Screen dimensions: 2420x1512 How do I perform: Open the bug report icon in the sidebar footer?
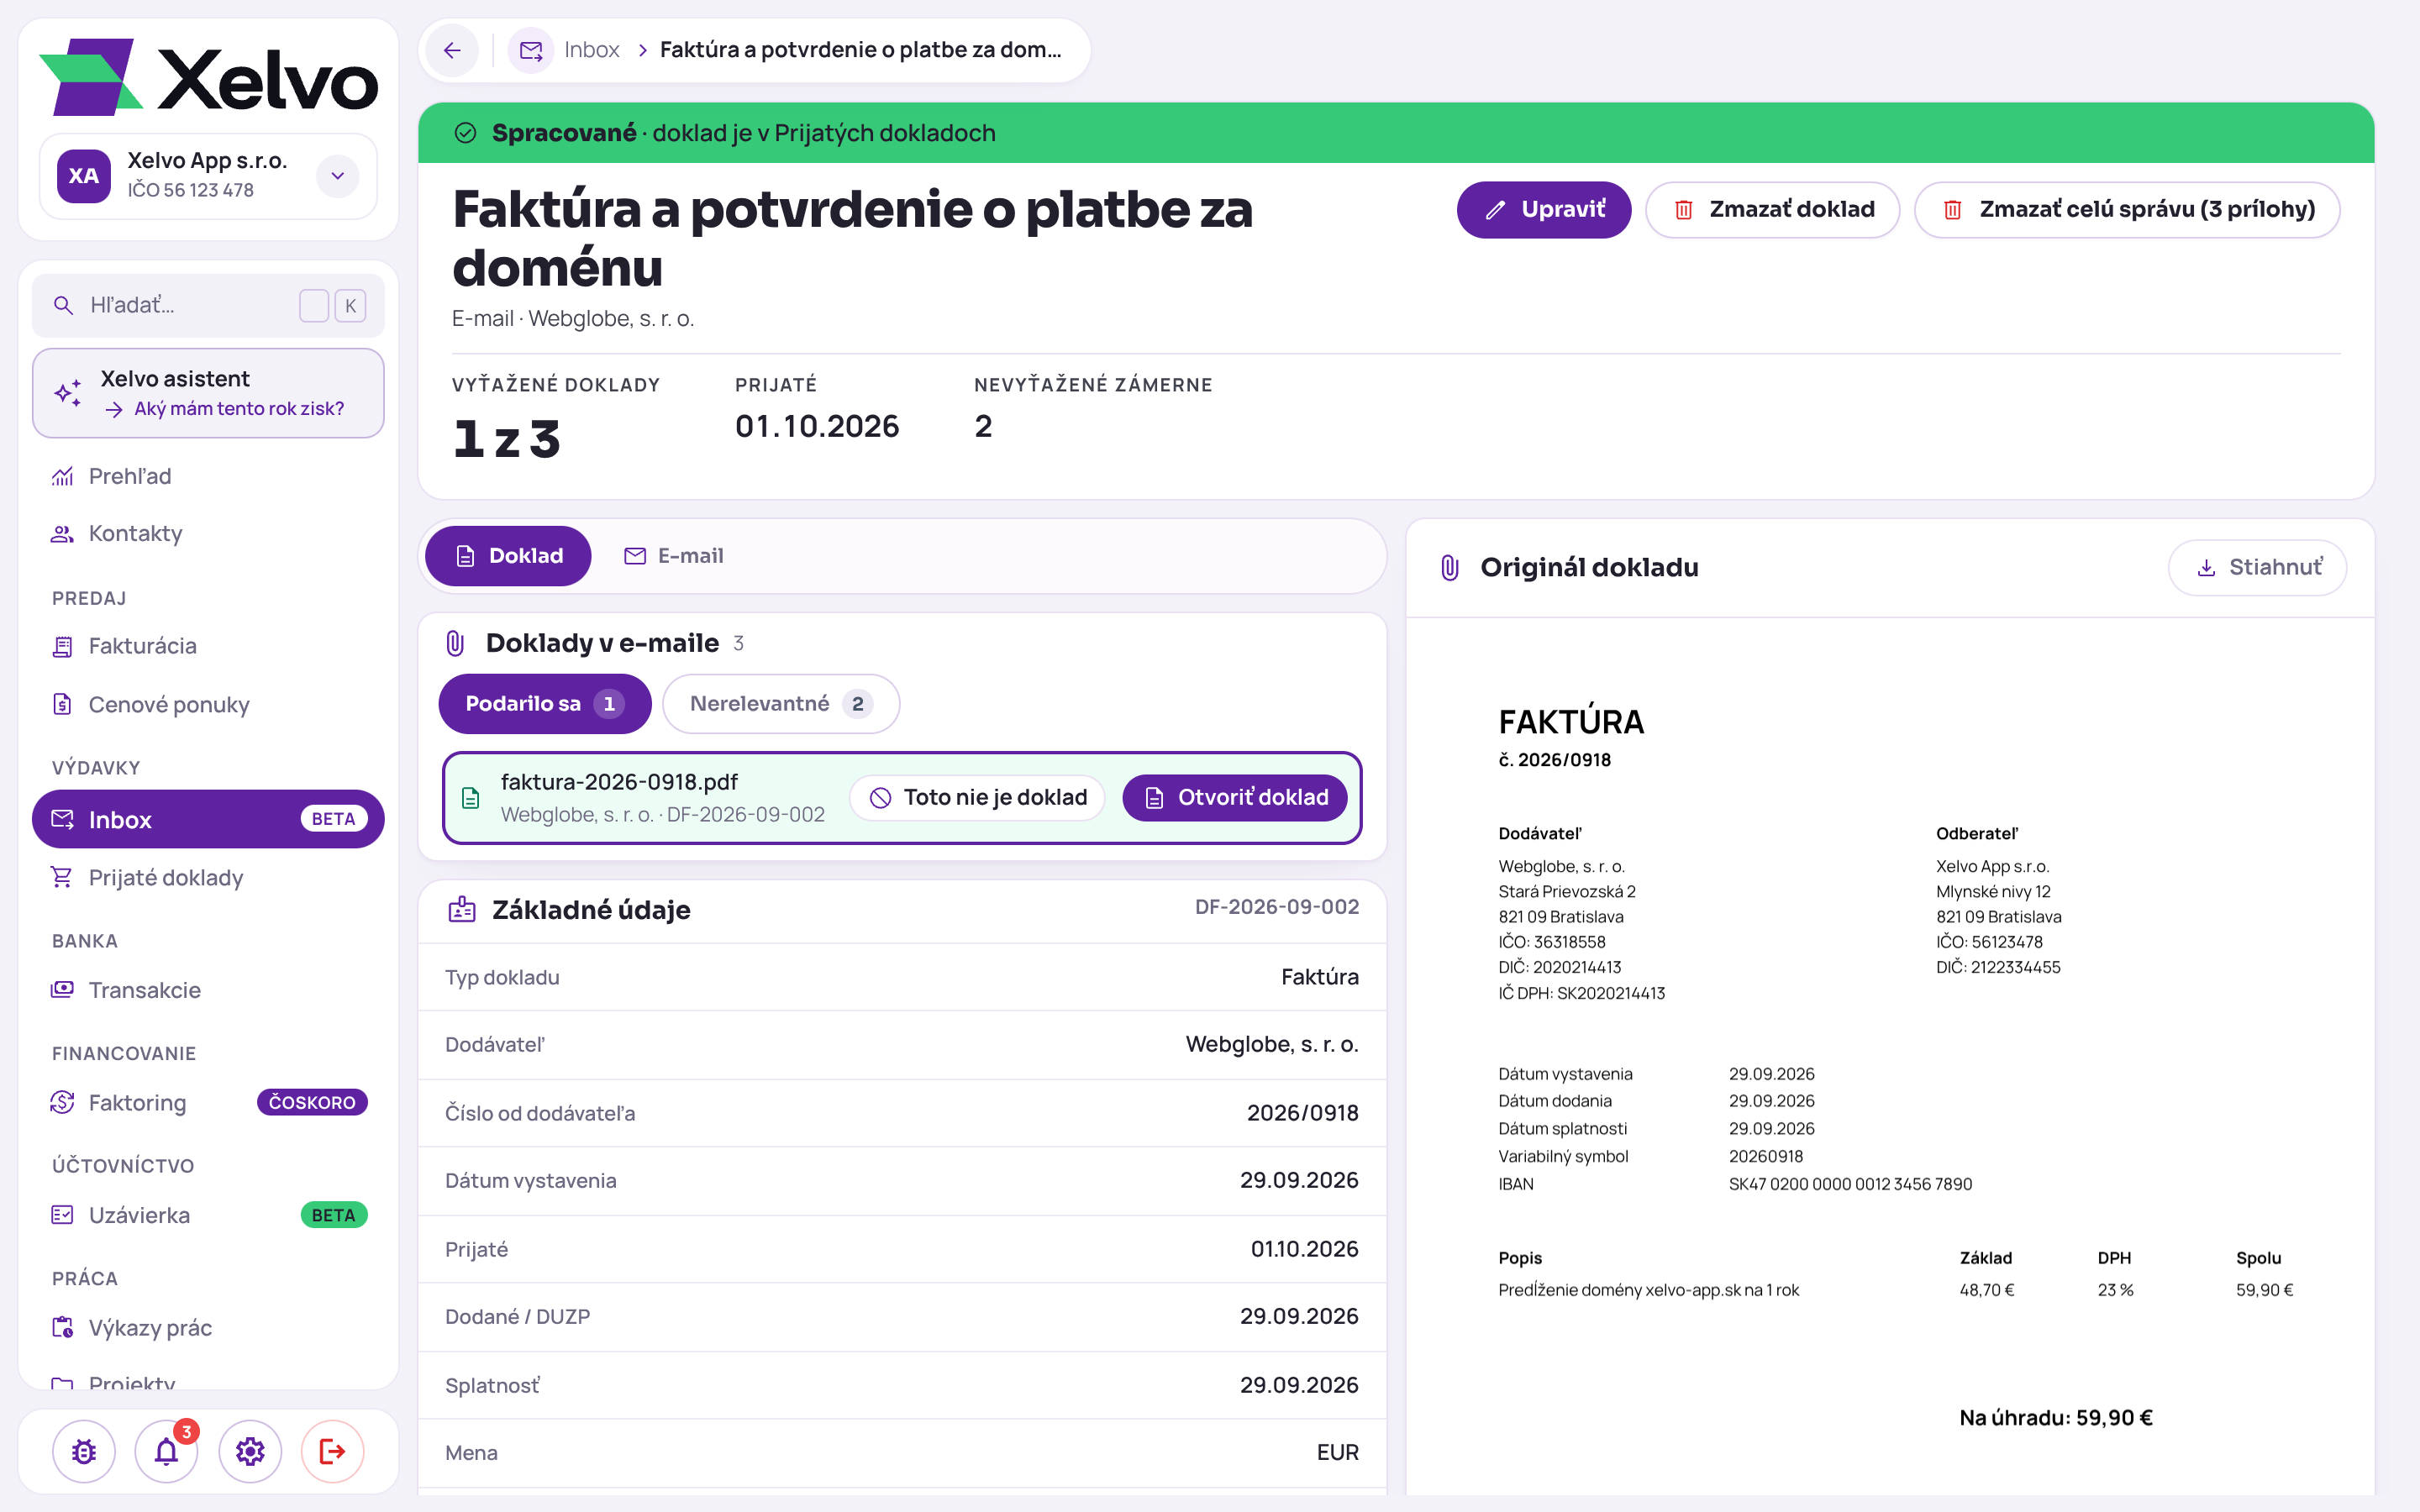click(x=84, y=1451)
